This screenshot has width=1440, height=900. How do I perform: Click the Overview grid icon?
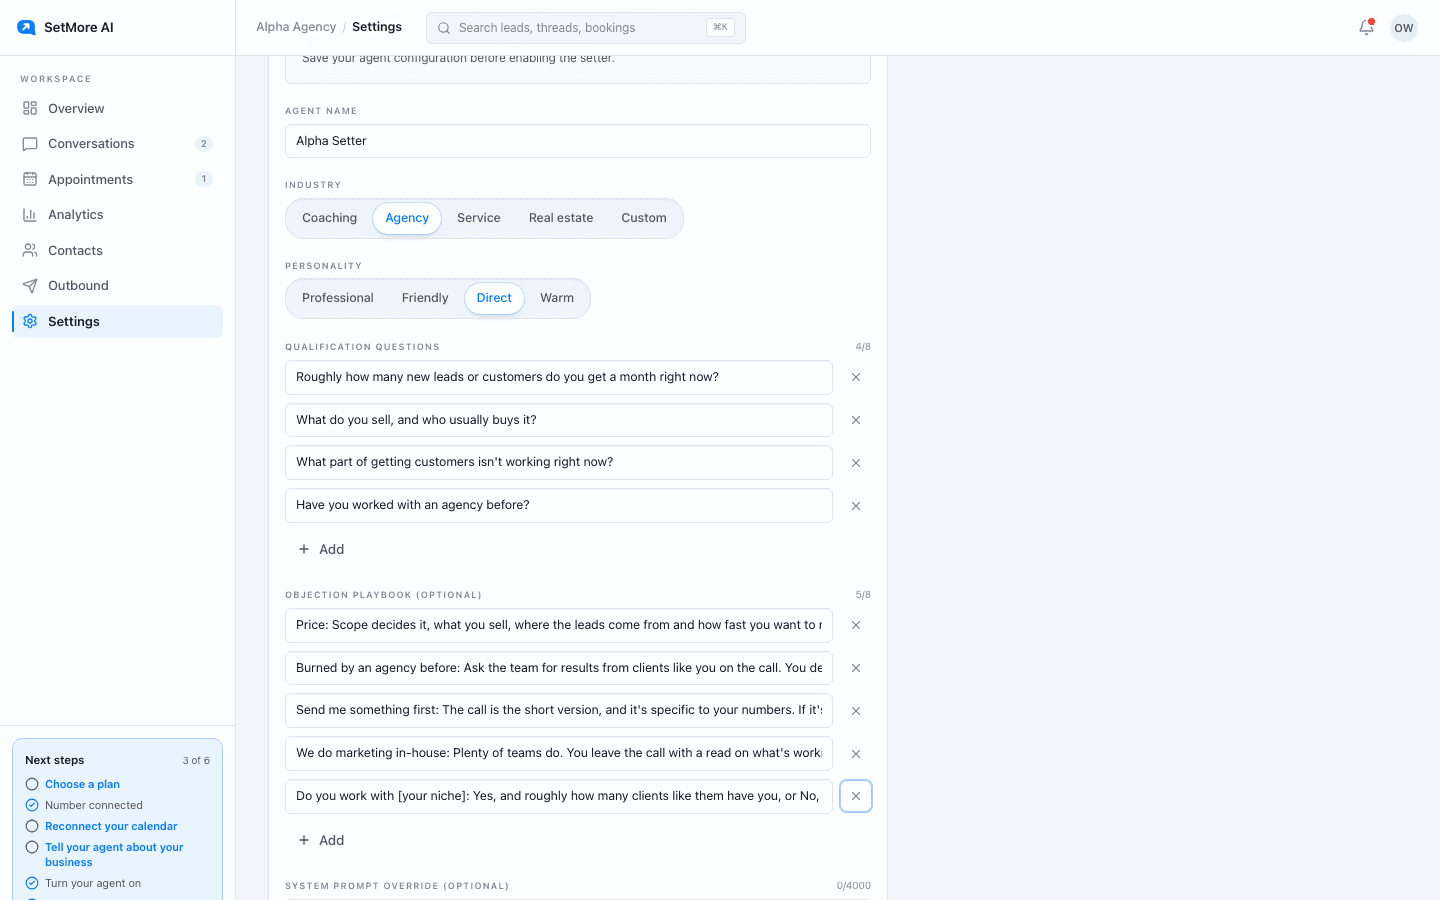30,108
